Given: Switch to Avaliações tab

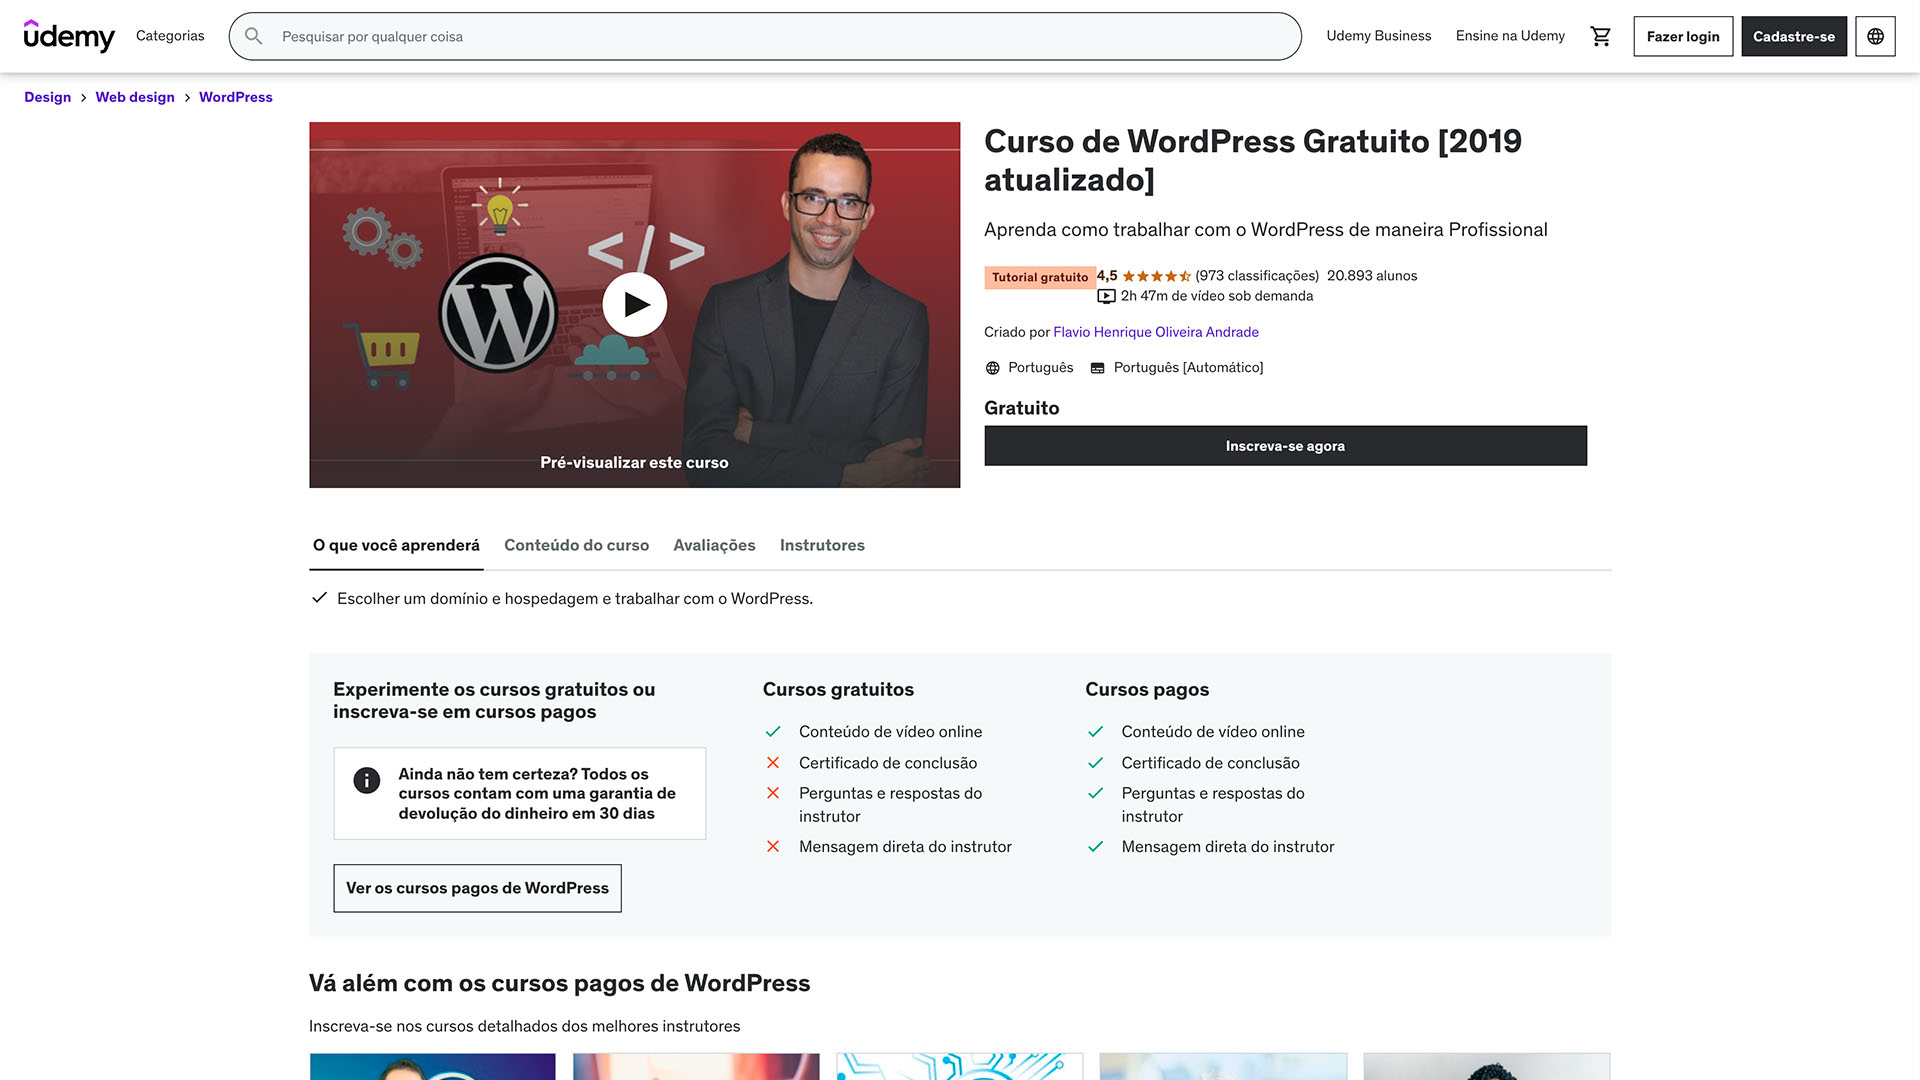Looking at the screenshot, I should 714,545.
